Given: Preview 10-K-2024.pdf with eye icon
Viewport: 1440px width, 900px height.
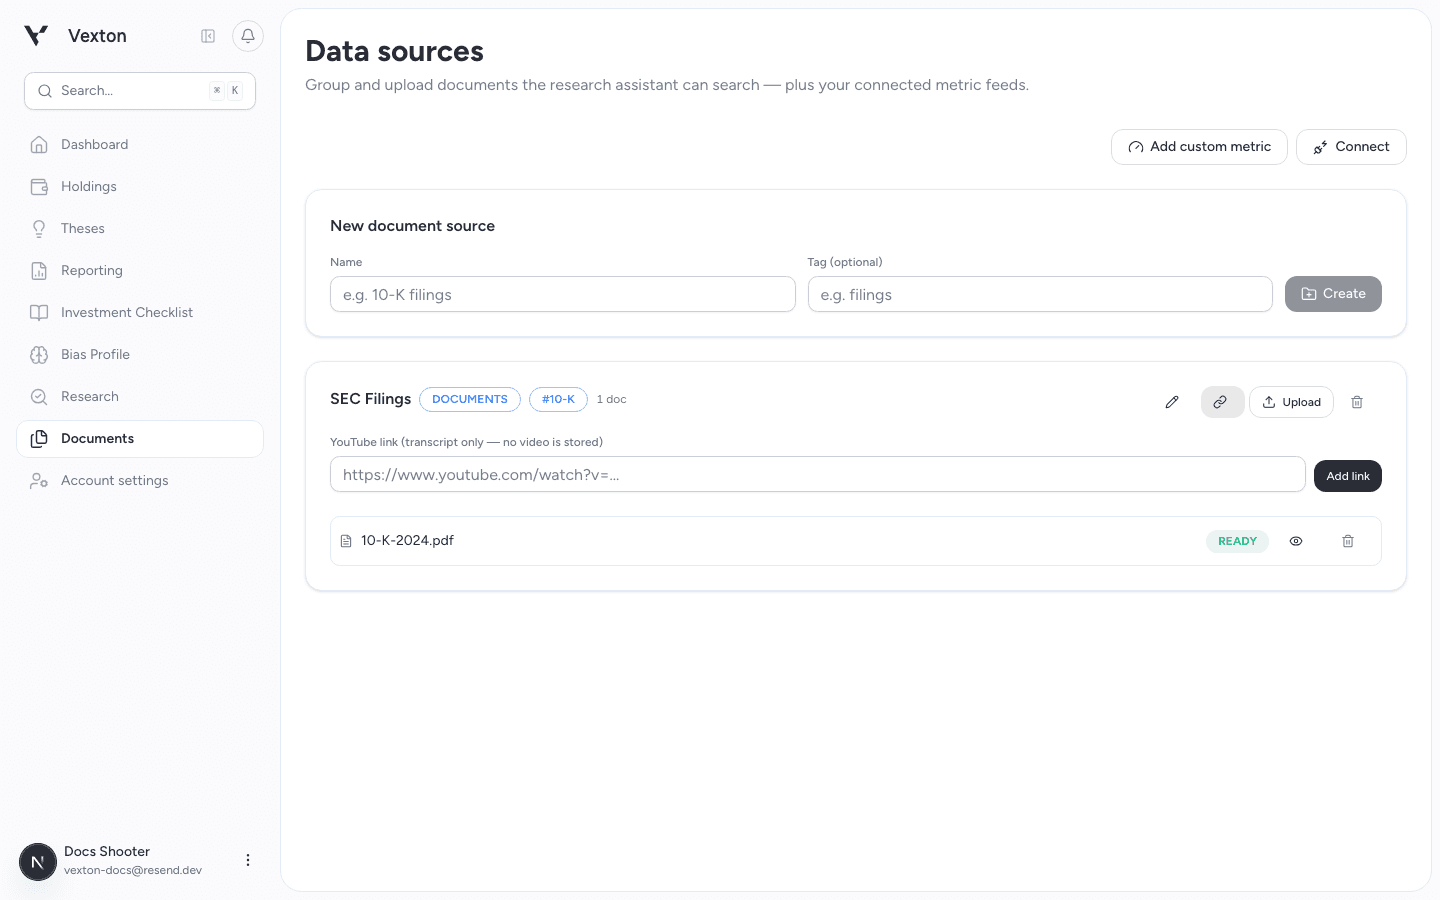Looking at the screenshot, I should (x=1296, y=541).
